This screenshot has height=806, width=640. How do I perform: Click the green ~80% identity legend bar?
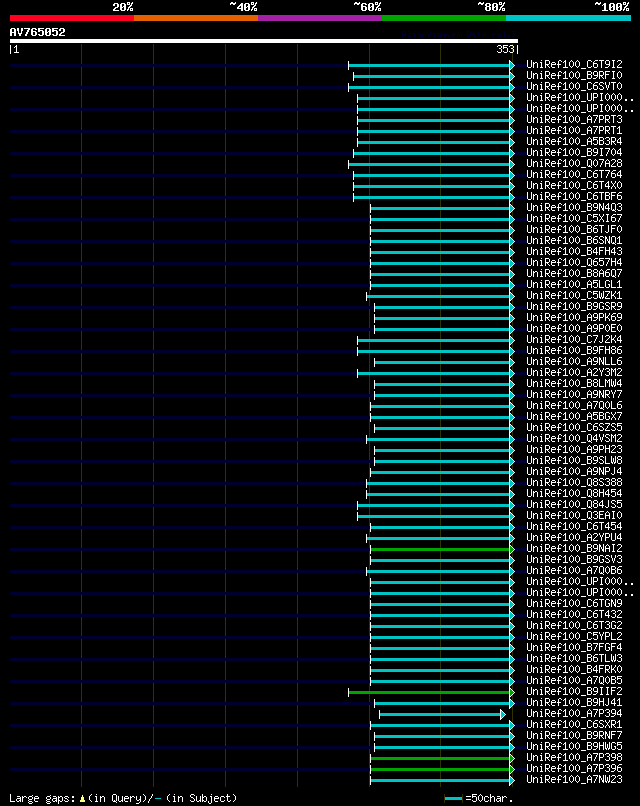(444, 18)
